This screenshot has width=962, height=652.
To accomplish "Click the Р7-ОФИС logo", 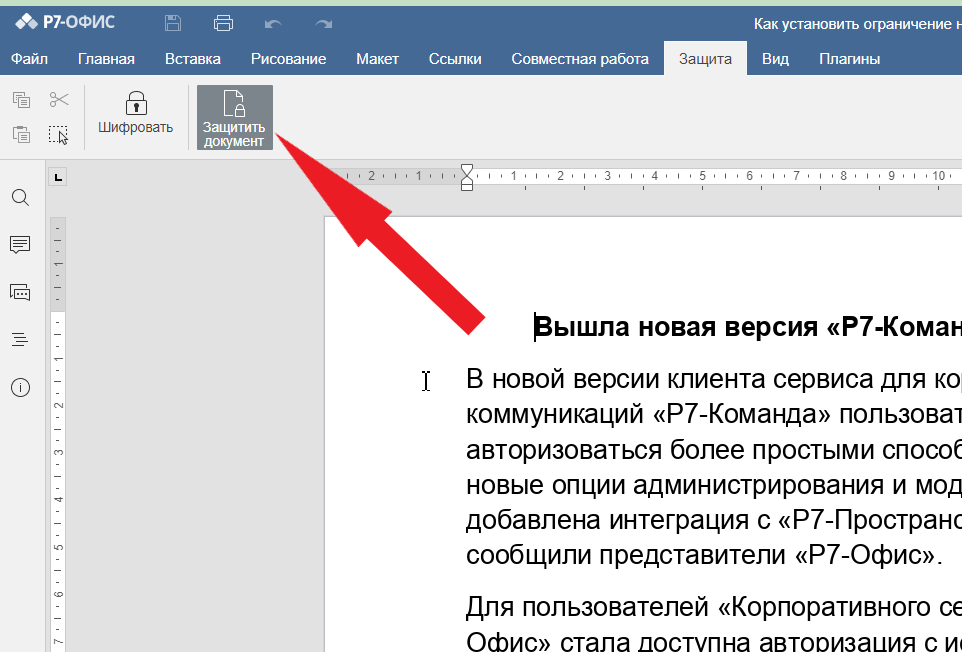I will point(65,23).
